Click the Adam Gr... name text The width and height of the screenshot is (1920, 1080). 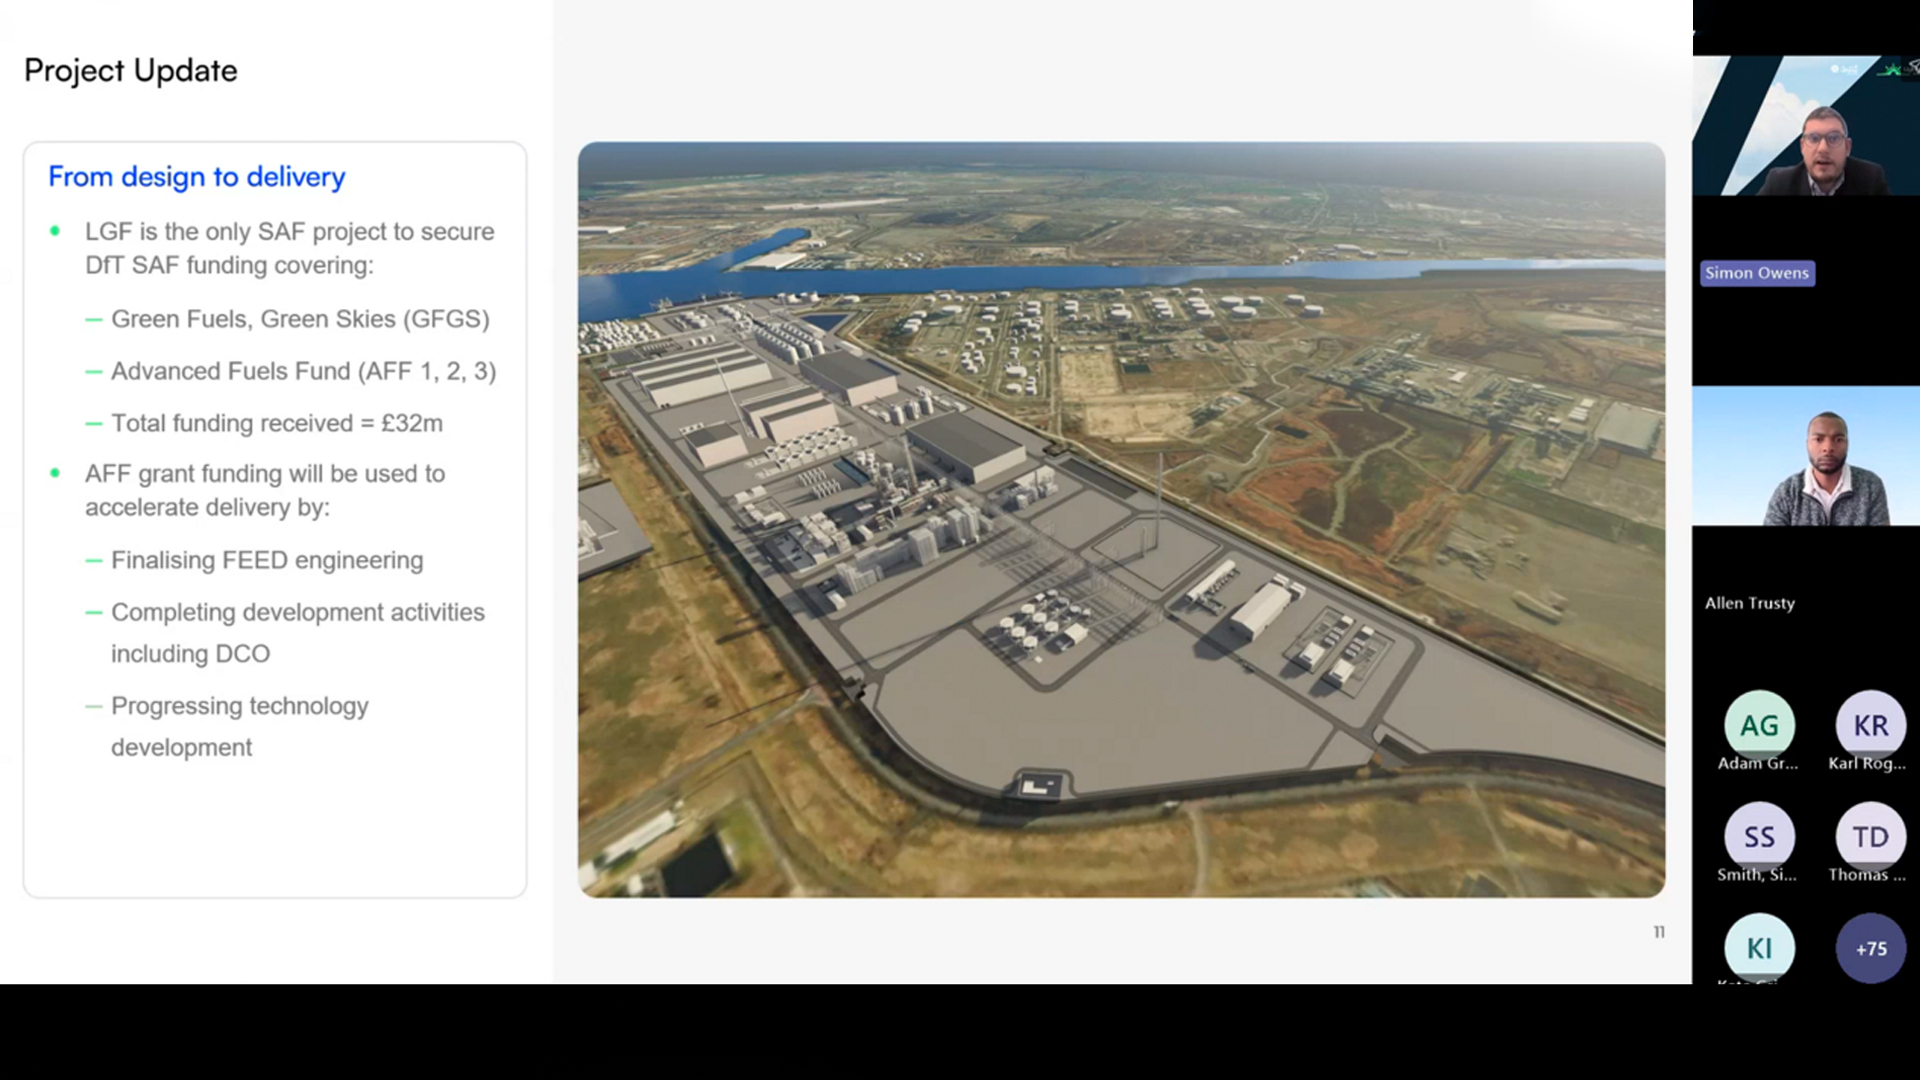pyautogui.click(x=1757, y=763)
